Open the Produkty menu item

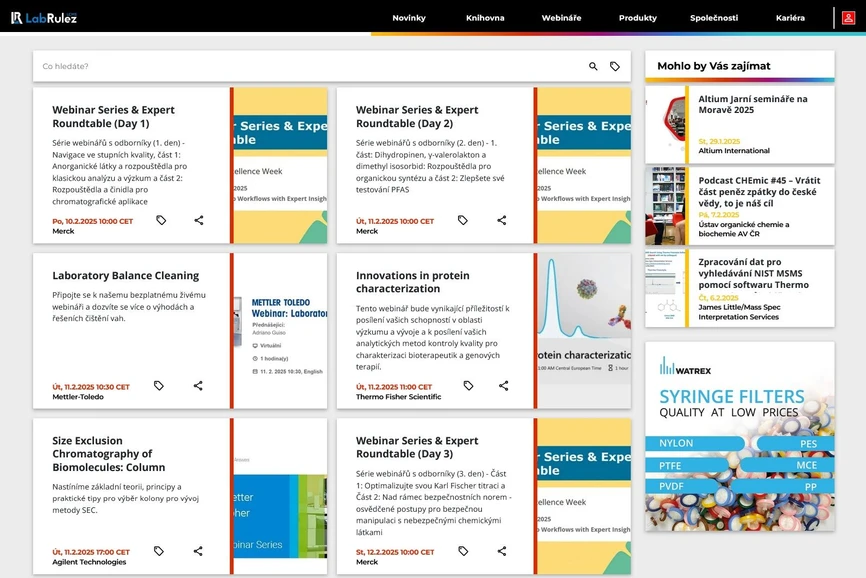[x=637, y=18]
